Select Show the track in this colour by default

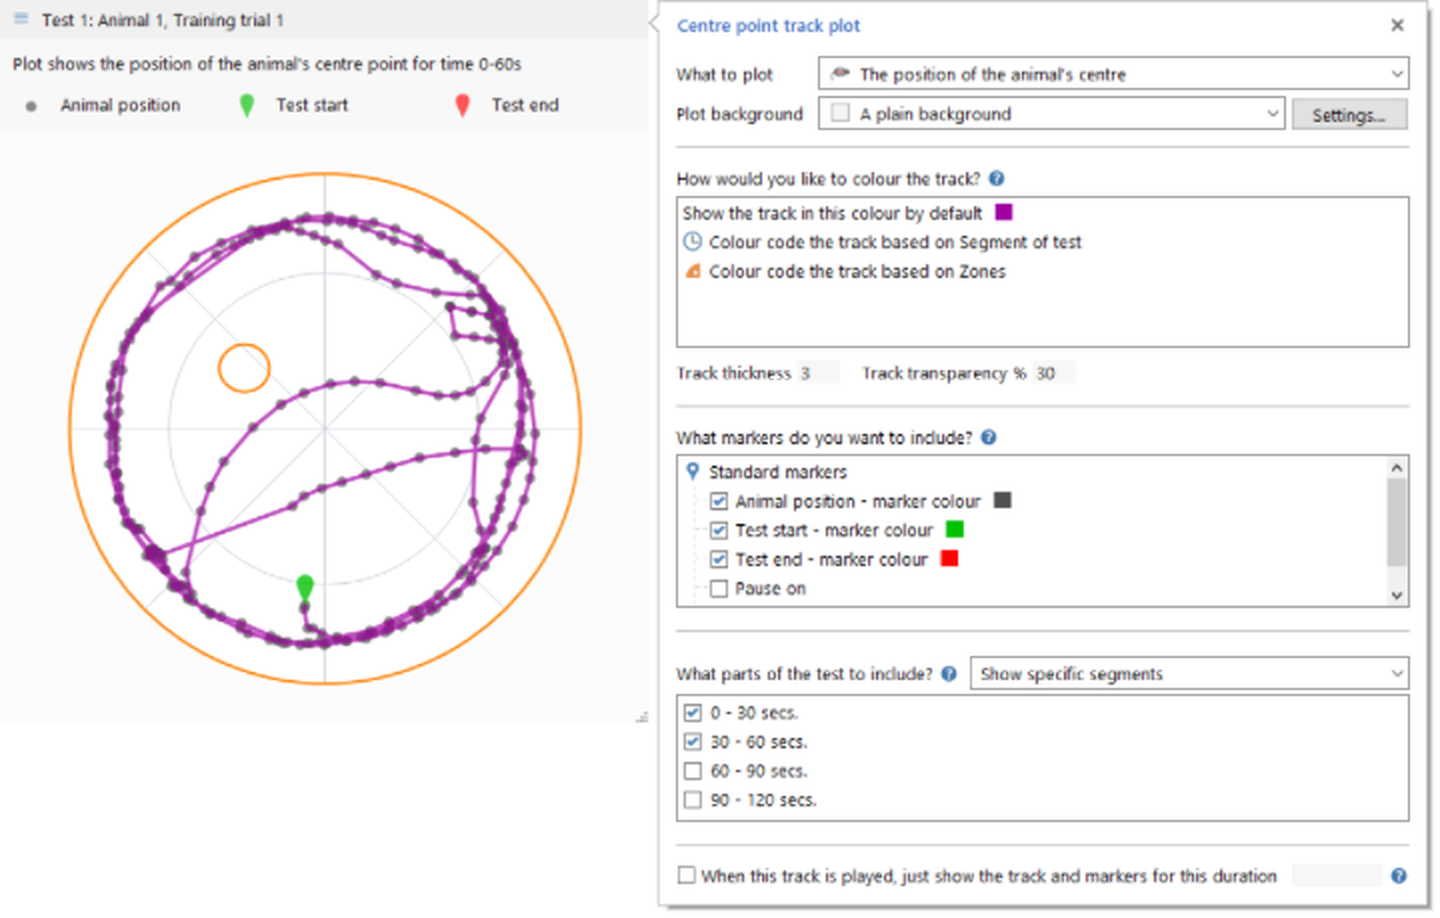click(832, 213)
